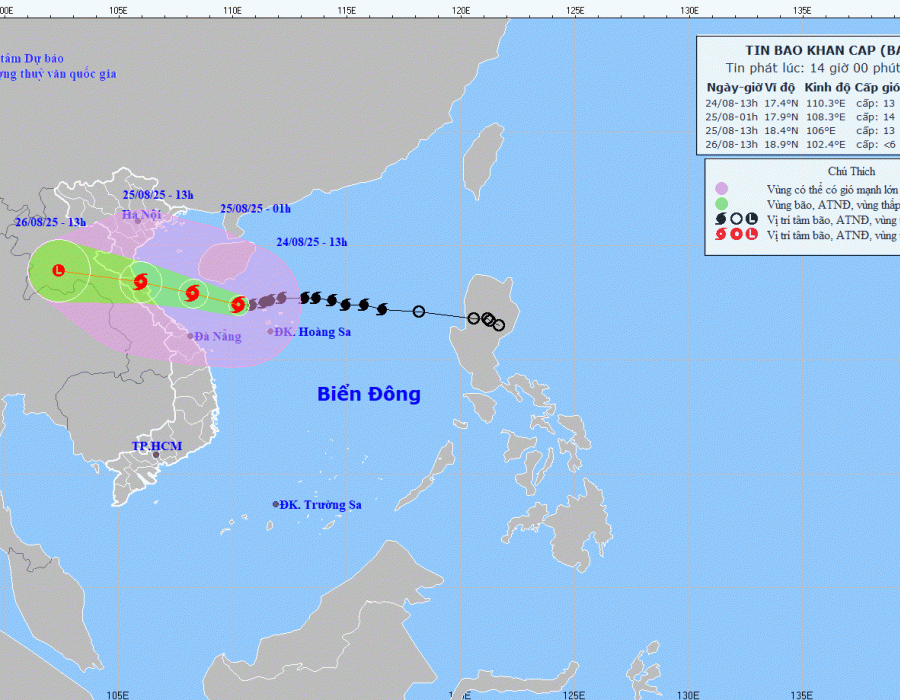Click the westernmost red storm forecast icon
This screenshot has width=900, height=700.
pyautogui.click(x=140, y=282)
